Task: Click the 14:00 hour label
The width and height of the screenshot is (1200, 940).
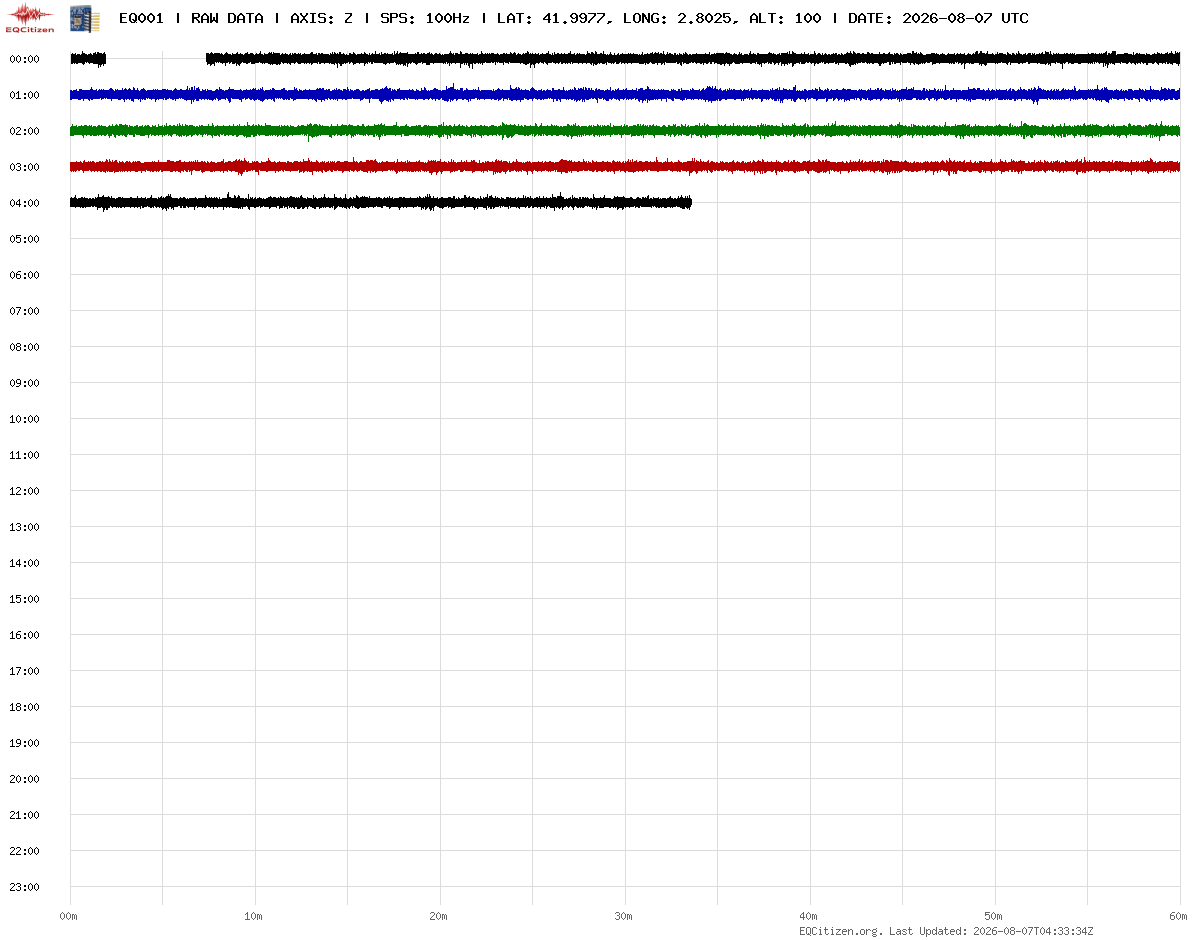Action: (x=24, y=563)
